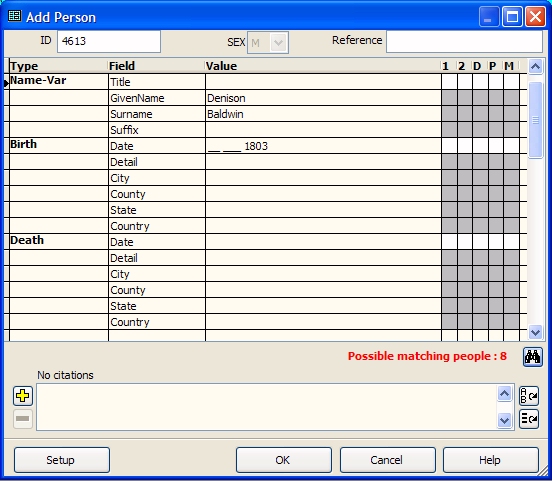Open the SEX dropdown

point(278,43)
